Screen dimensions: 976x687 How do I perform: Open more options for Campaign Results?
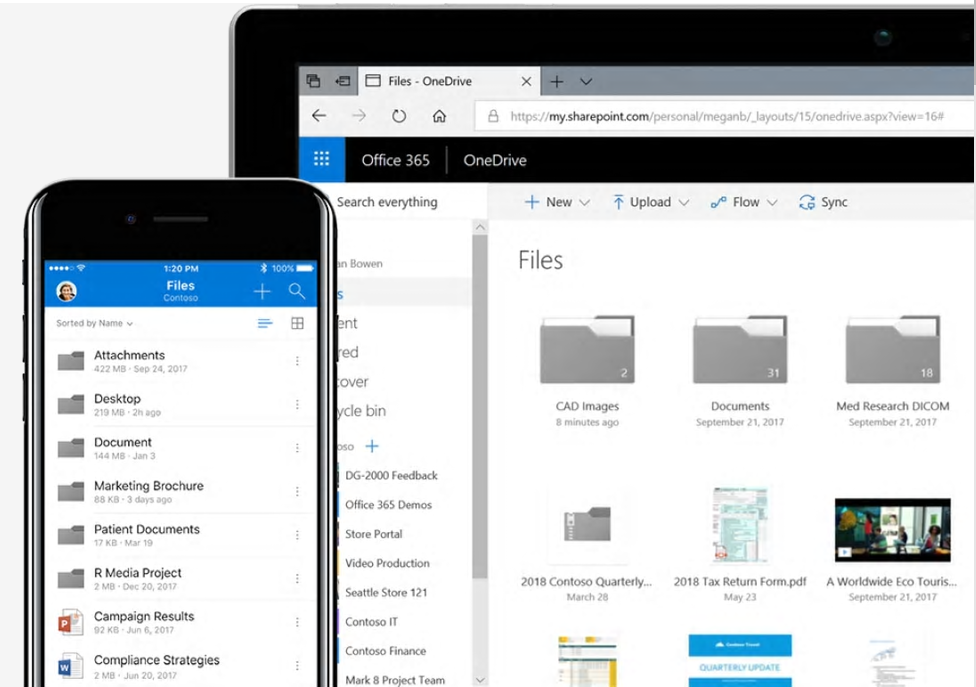pyautogui.click(x=298, y=622)
